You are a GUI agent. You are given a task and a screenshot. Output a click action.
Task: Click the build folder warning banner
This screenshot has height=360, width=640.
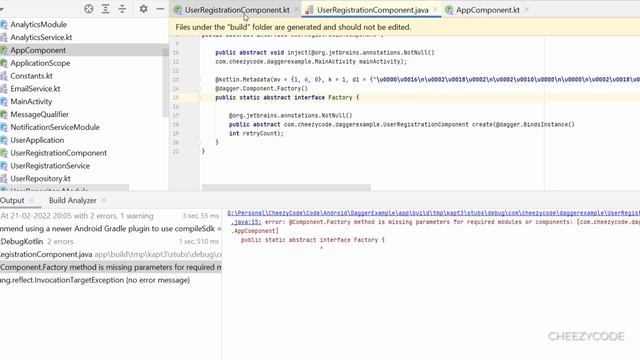click(x=404, y=27)
